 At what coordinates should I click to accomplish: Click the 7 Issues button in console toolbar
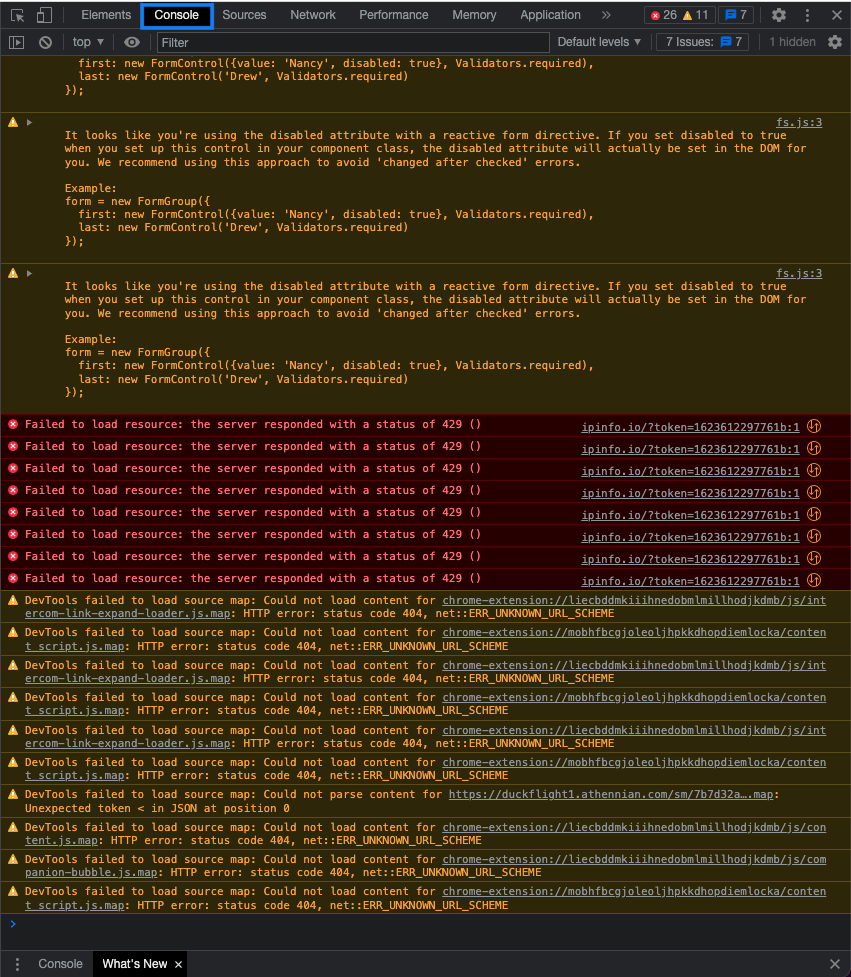(x=703, y=42)
